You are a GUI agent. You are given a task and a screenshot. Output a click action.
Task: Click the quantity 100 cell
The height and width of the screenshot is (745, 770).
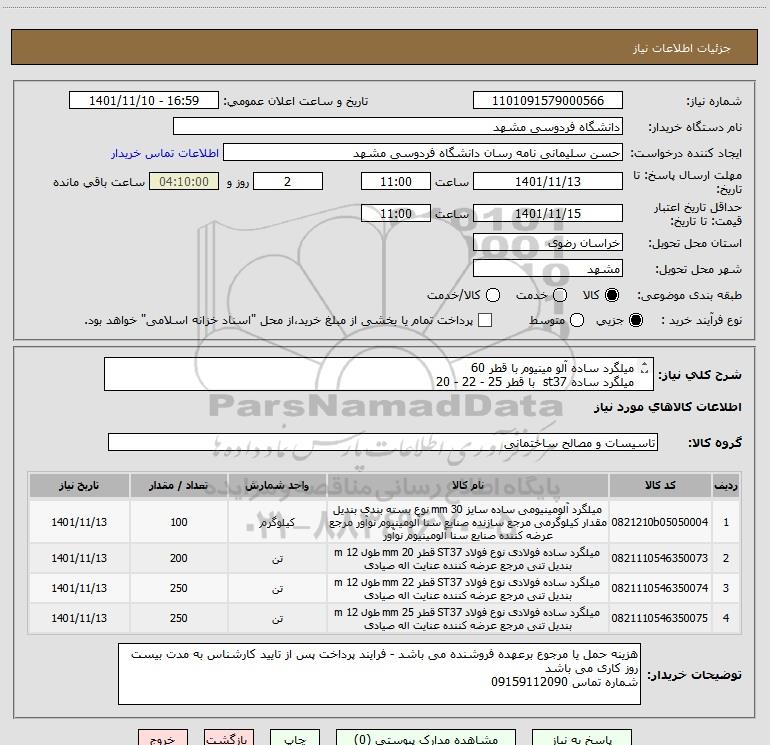coord(179,522)
